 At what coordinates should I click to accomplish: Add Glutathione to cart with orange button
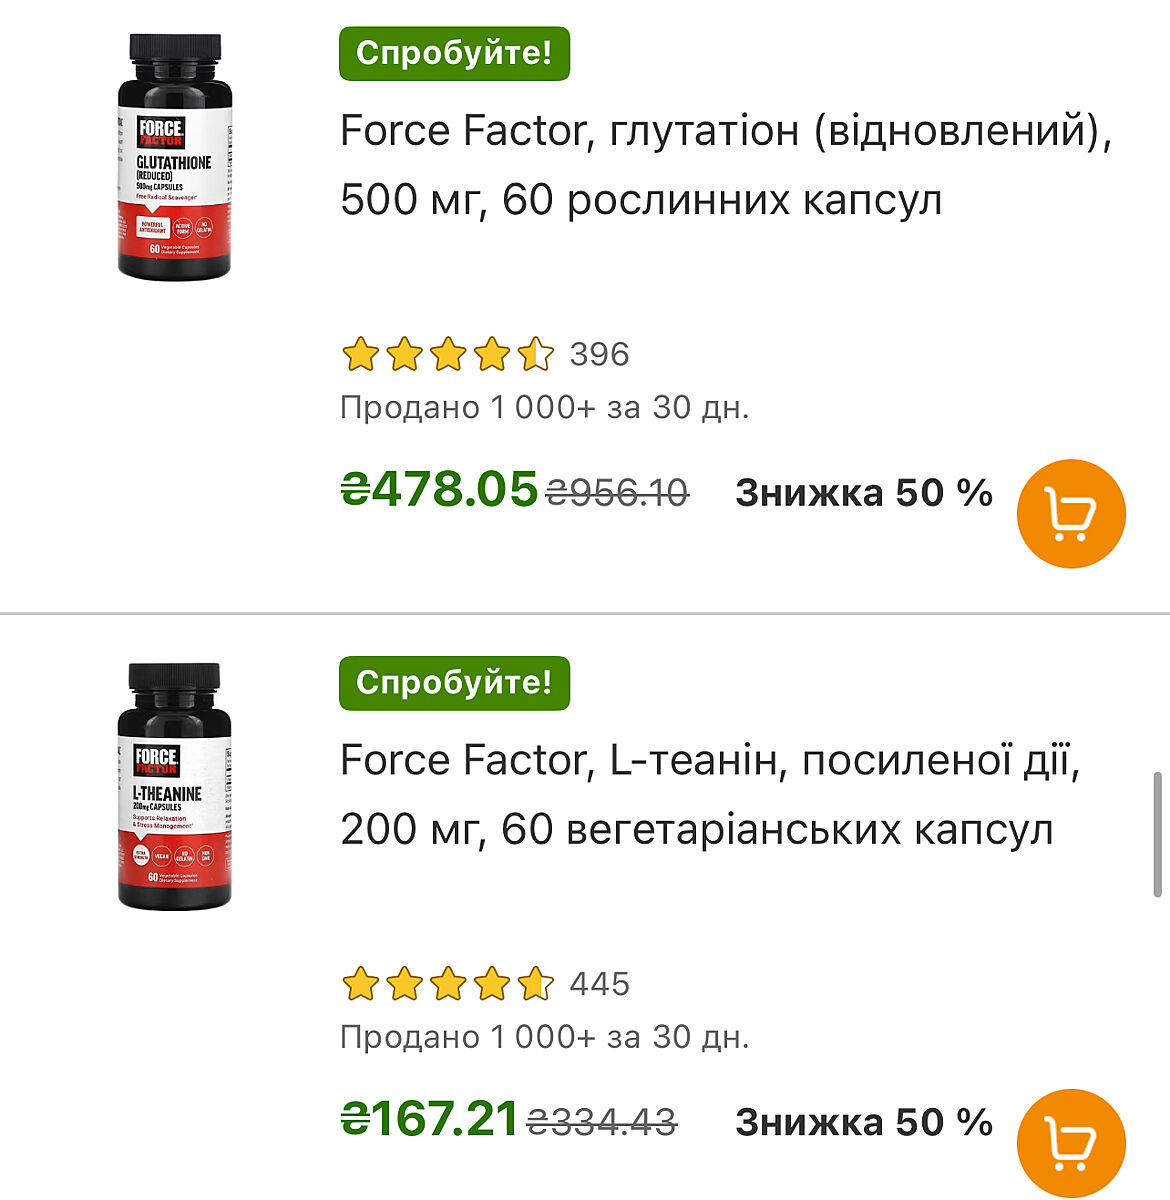coord(1071,514)
